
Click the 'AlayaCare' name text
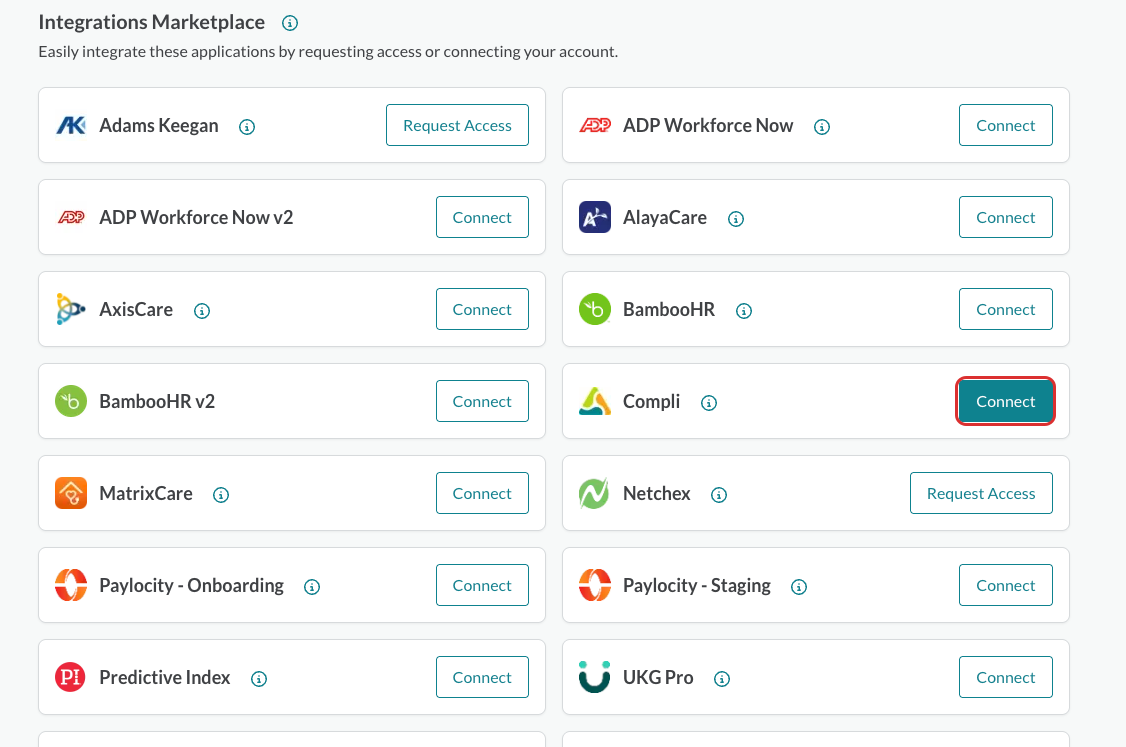tap(665, 218)
